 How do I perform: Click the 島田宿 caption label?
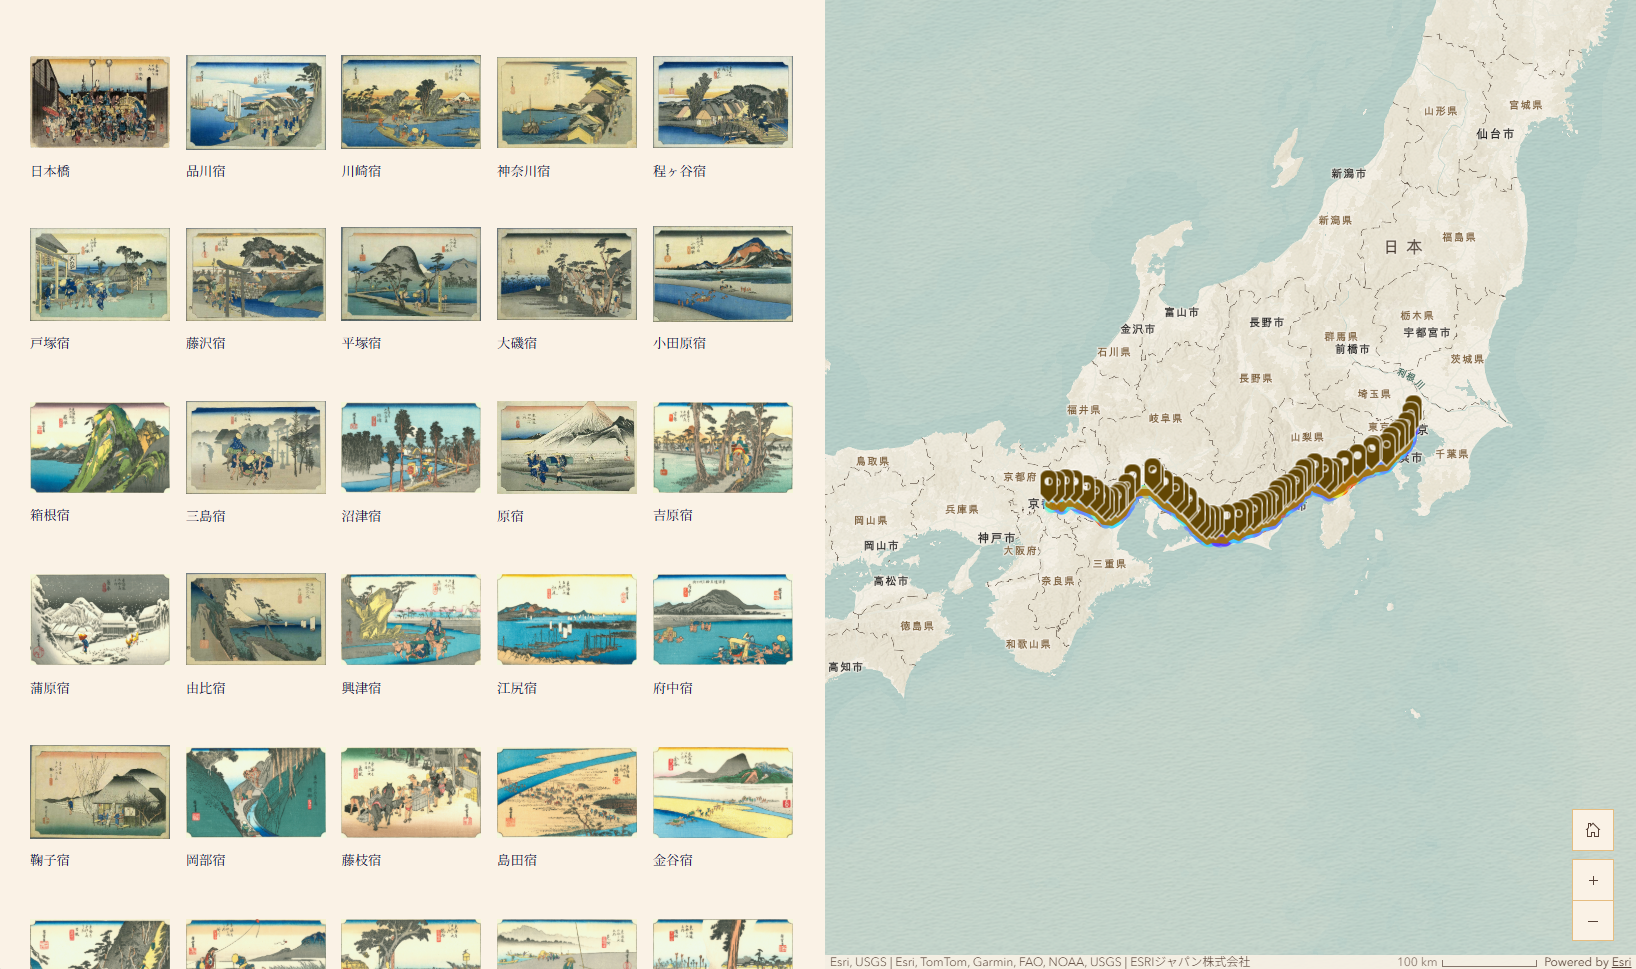[517, 860]
